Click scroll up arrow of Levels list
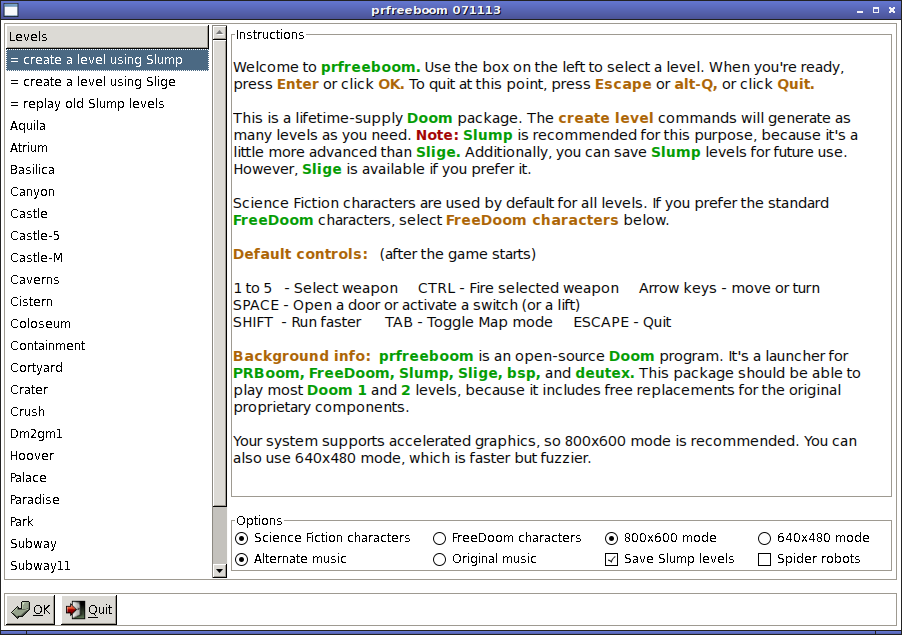Image resolution: width=902 pixels, height=635 pixels. coord(219,33)
